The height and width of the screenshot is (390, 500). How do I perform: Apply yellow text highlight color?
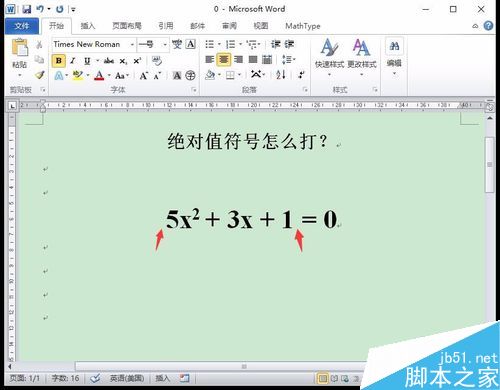[78, 76]
